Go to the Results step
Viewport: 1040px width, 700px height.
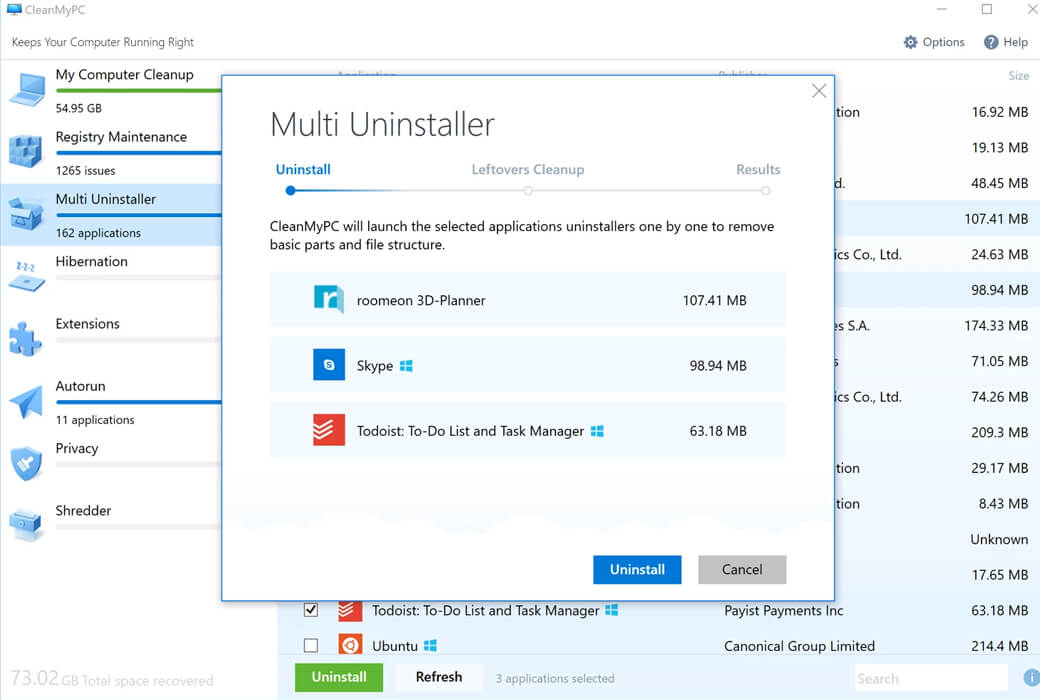coord(758,169)
